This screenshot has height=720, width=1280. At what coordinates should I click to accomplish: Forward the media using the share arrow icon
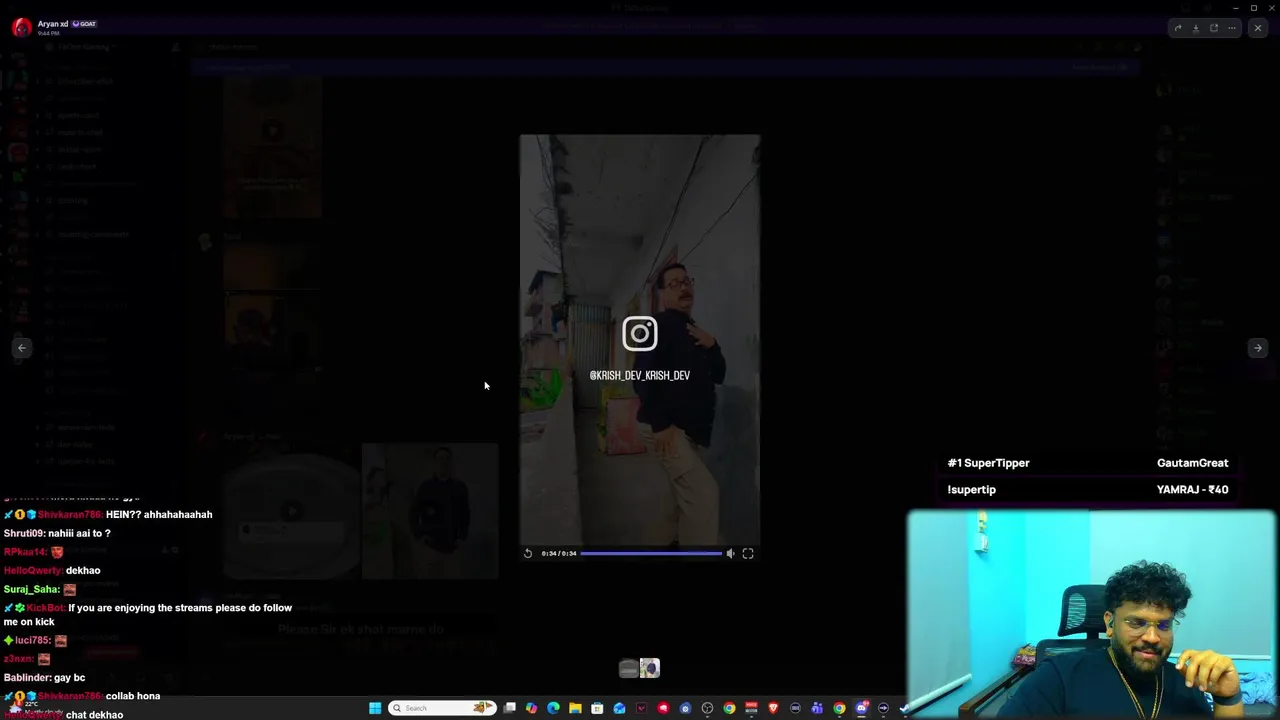coord(1178,28)
